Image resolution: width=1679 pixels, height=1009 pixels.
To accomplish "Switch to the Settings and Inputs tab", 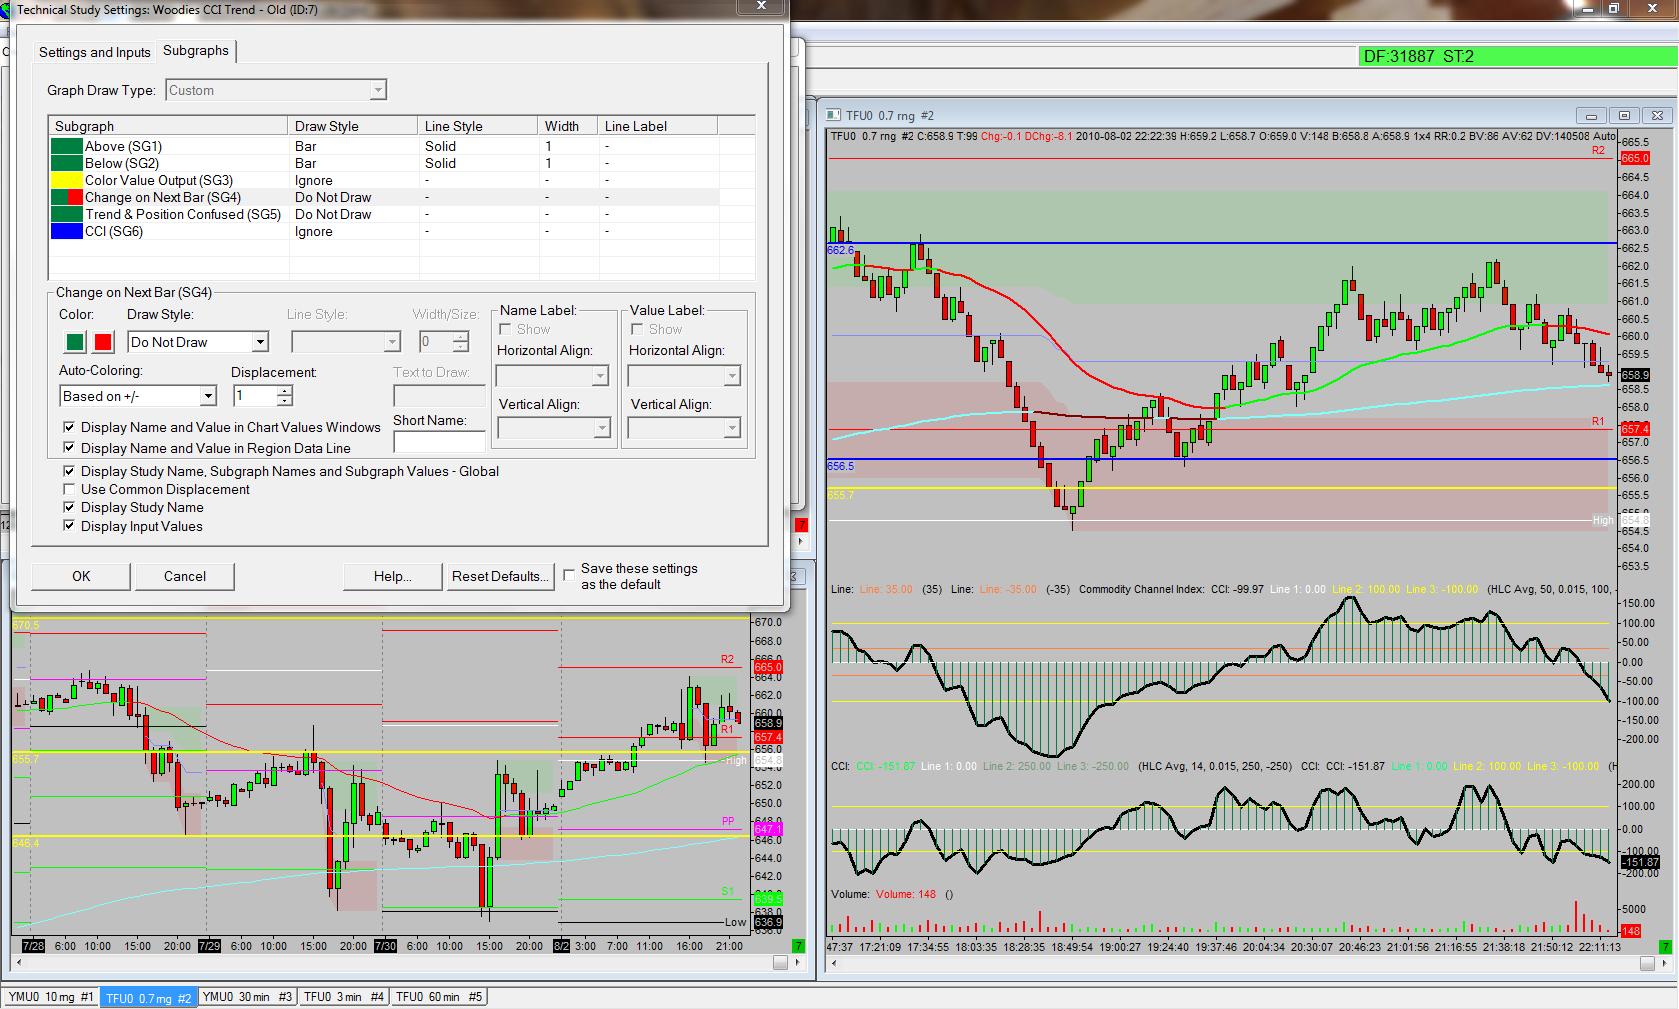I will pyautogui.click(x=94, y=52).
